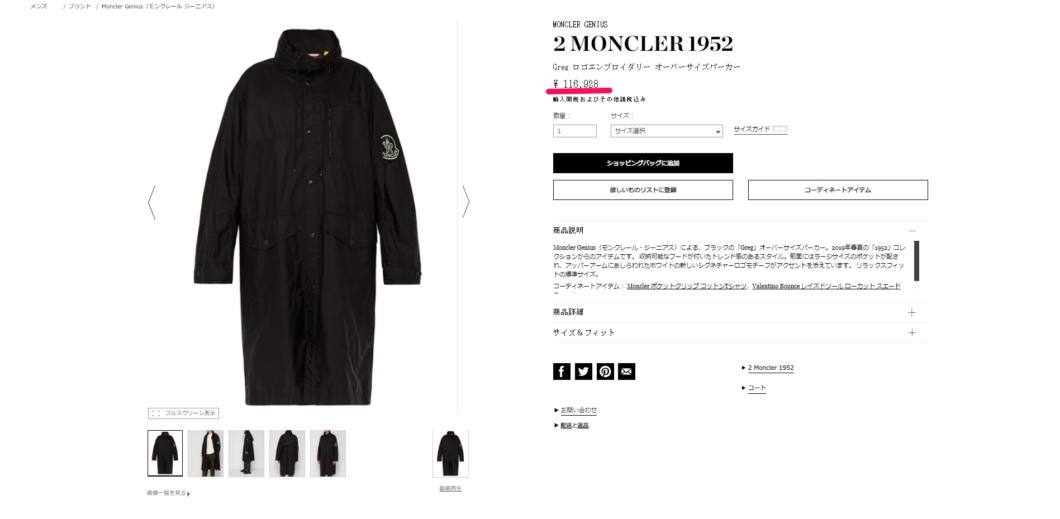Pin product with Pinterest icon

[x=605, y=371]
